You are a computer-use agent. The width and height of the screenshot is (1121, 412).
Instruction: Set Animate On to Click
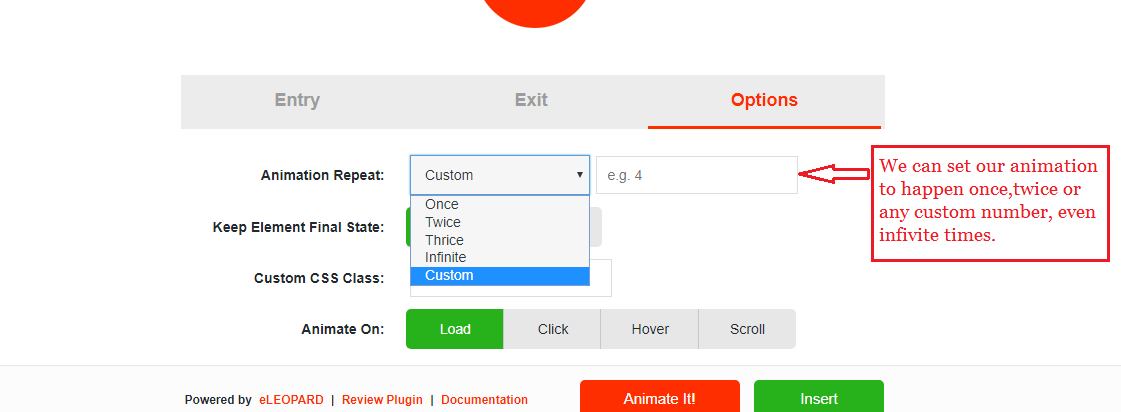click(x=553, y=329)
